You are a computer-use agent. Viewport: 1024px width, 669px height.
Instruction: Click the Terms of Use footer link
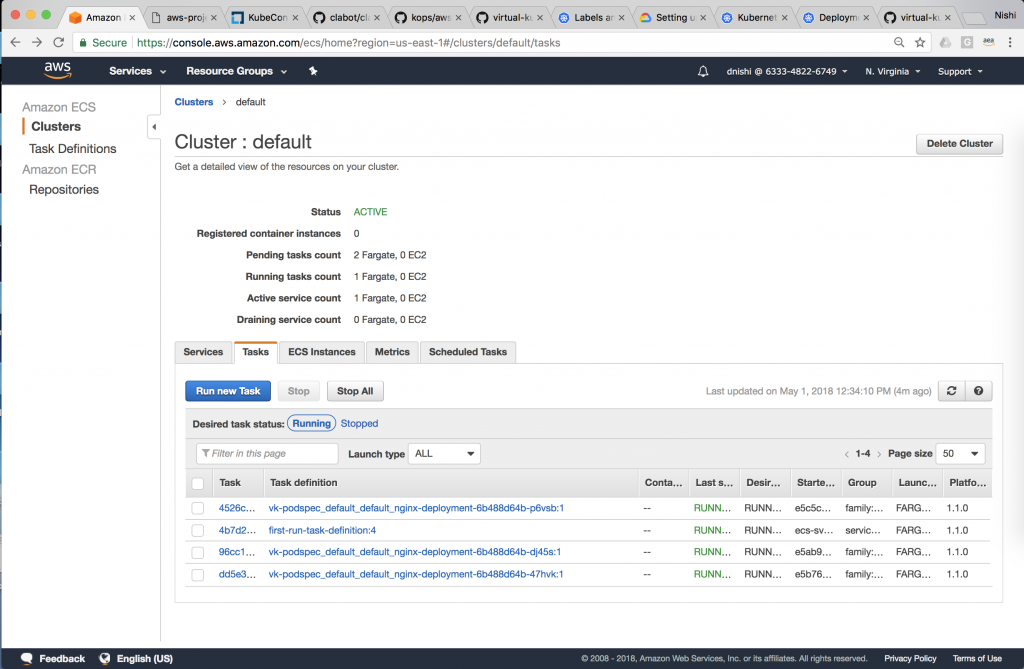[x=977, y=658]
